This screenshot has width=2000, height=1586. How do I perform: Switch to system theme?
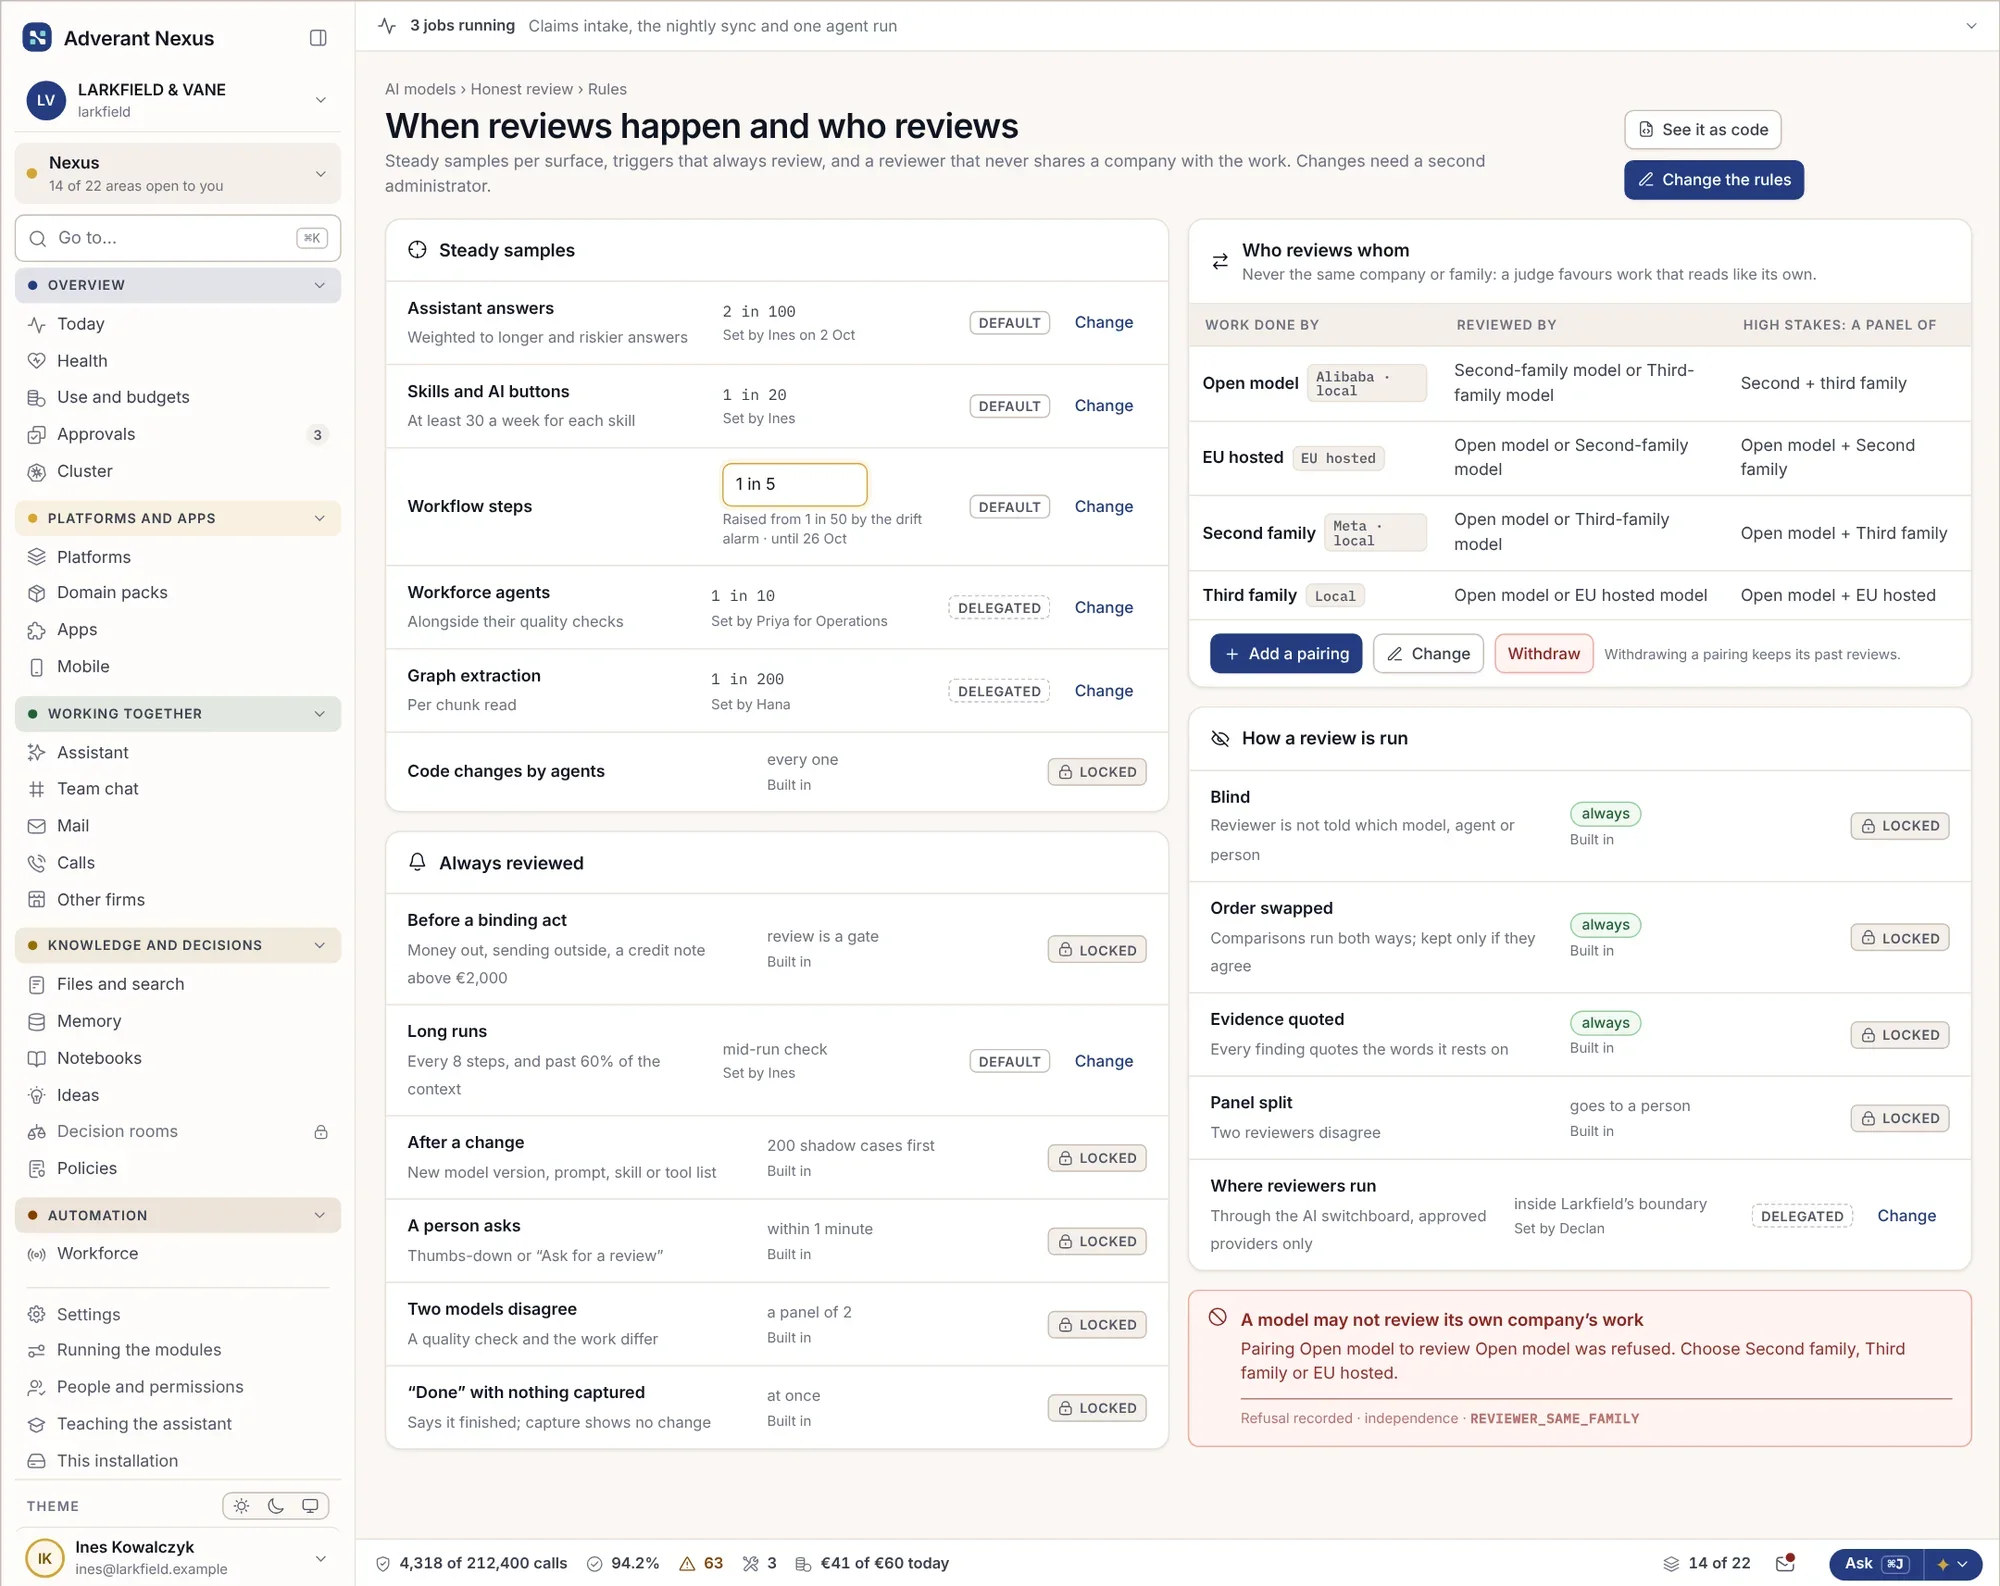tap(310, 1506)
